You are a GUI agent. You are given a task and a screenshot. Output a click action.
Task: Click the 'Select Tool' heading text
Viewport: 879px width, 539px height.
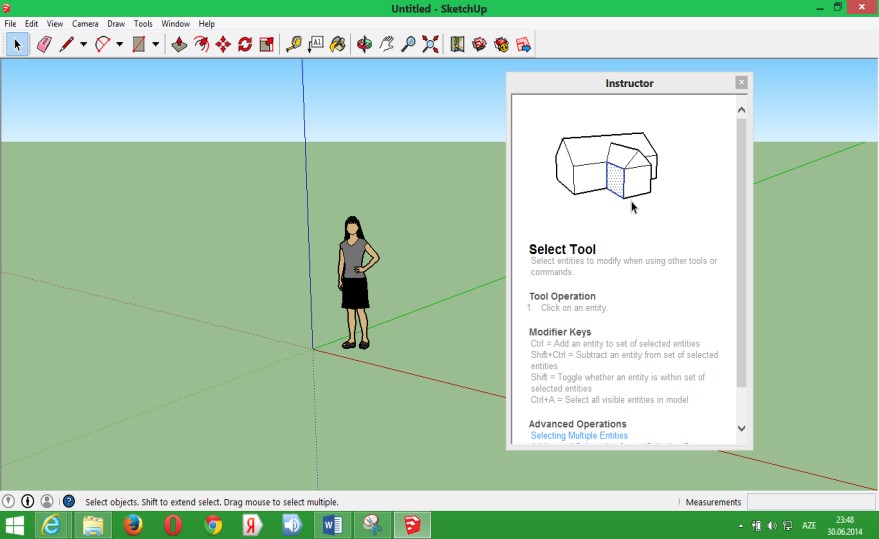[562, 249]
